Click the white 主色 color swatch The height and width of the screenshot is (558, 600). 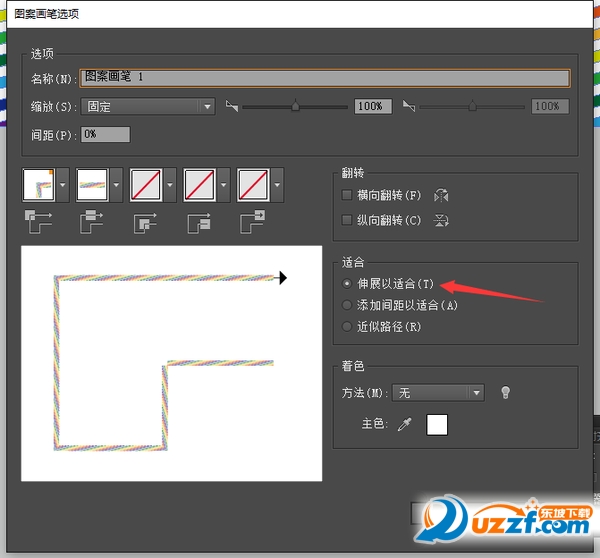click(437, 425)
